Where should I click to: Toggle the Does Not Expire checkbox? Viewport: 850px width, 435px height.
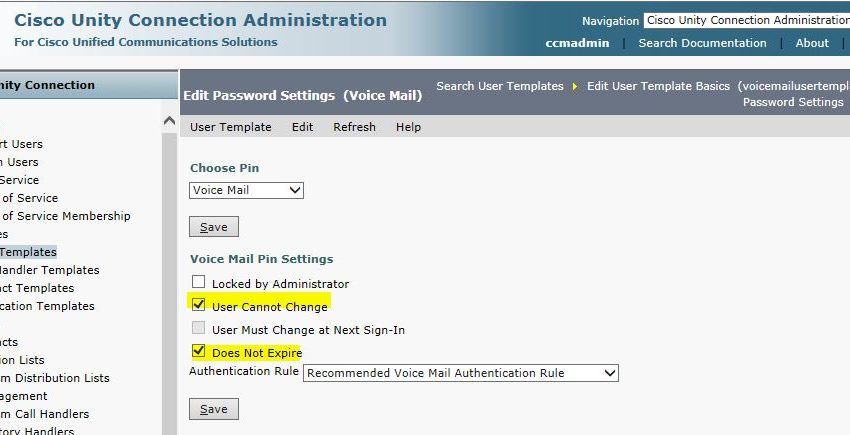tap(198, 351)
